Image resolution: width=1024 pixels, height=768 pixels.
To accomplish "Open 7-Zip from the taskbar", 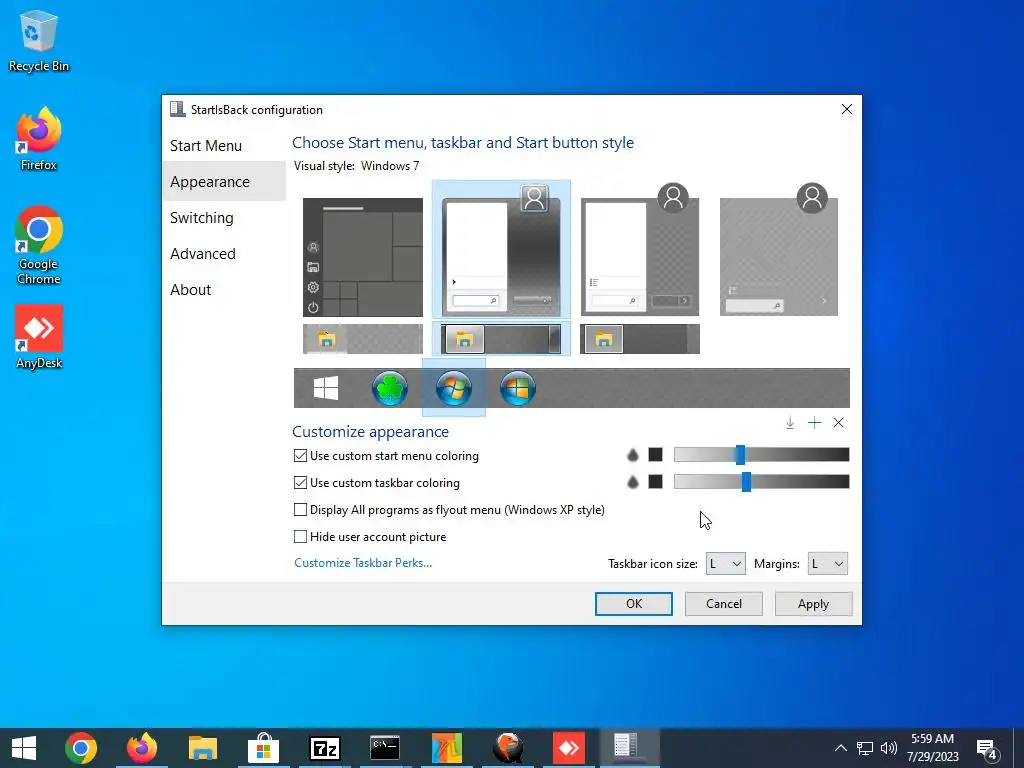I will pyautogui.click(x=325, y=748).
